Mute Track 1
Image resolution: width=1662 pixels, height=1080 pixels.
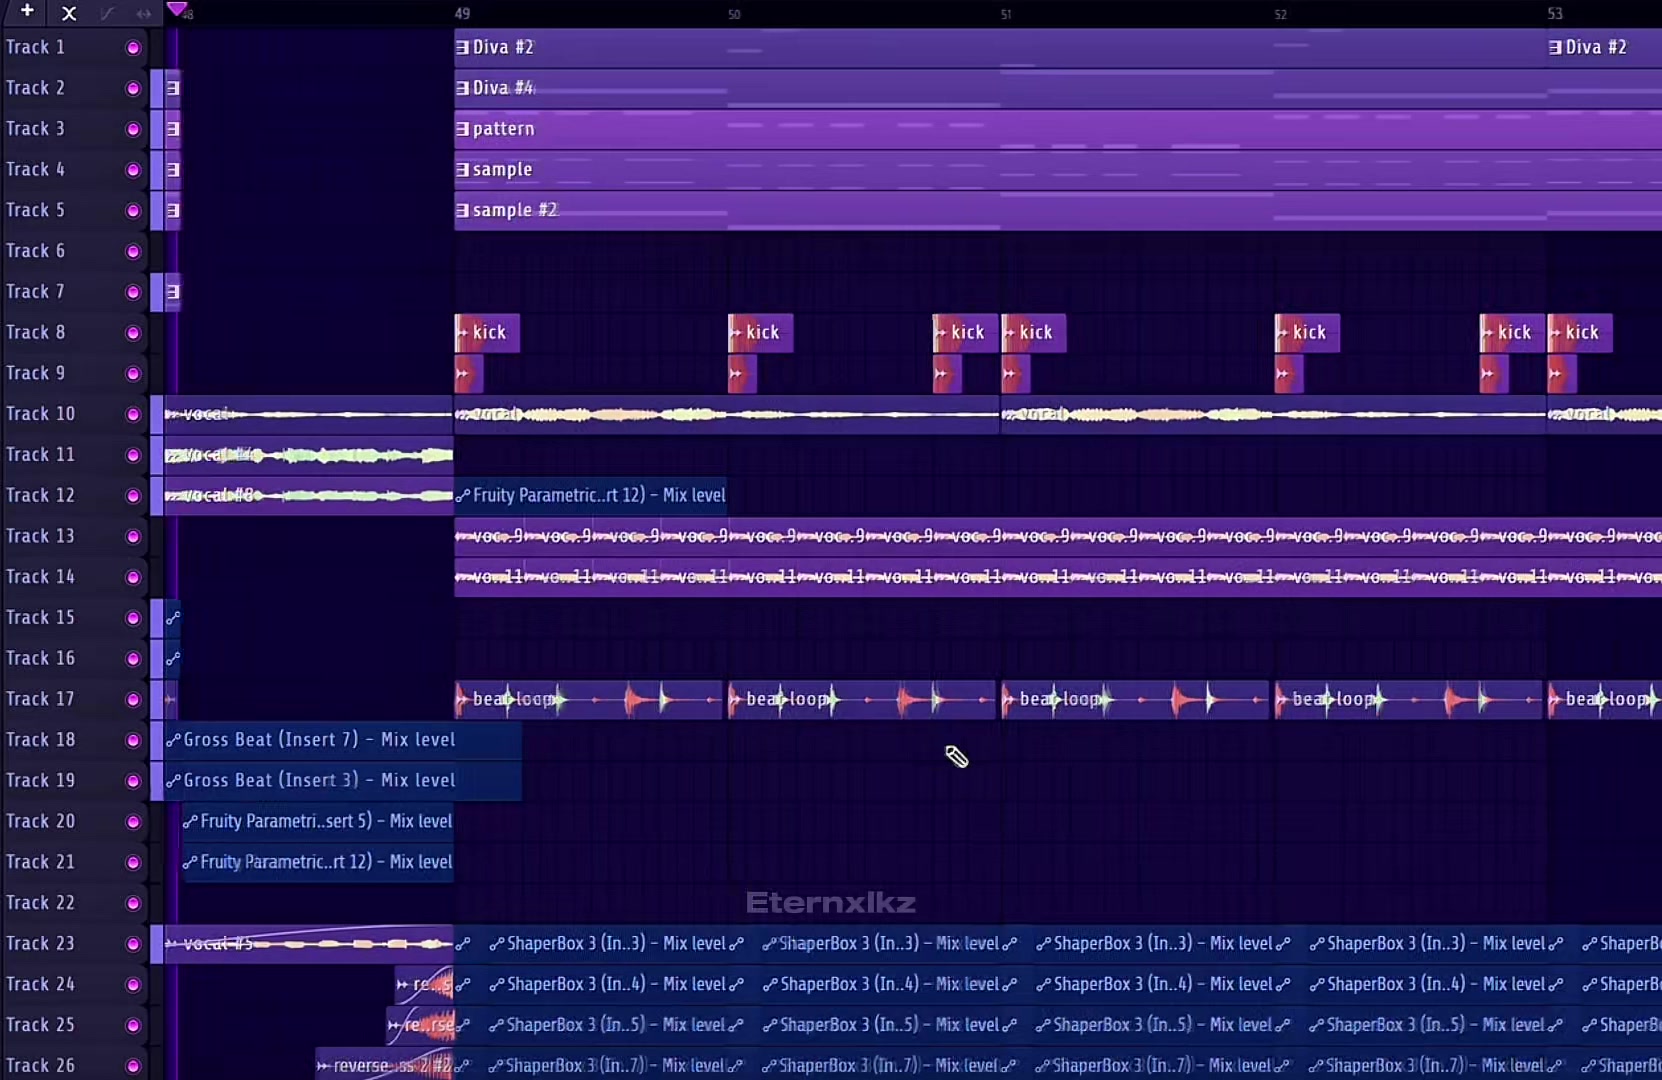click(133, 48)
